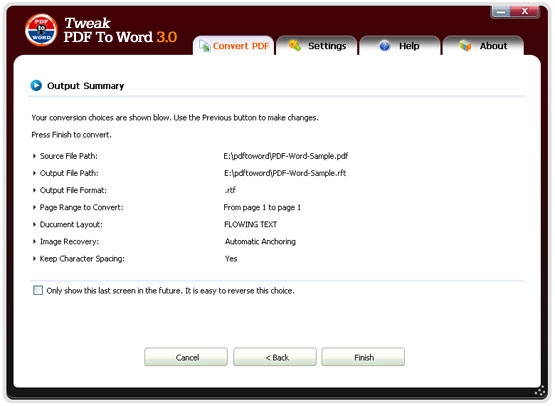Click the About box icon

(x=465, y=46)
